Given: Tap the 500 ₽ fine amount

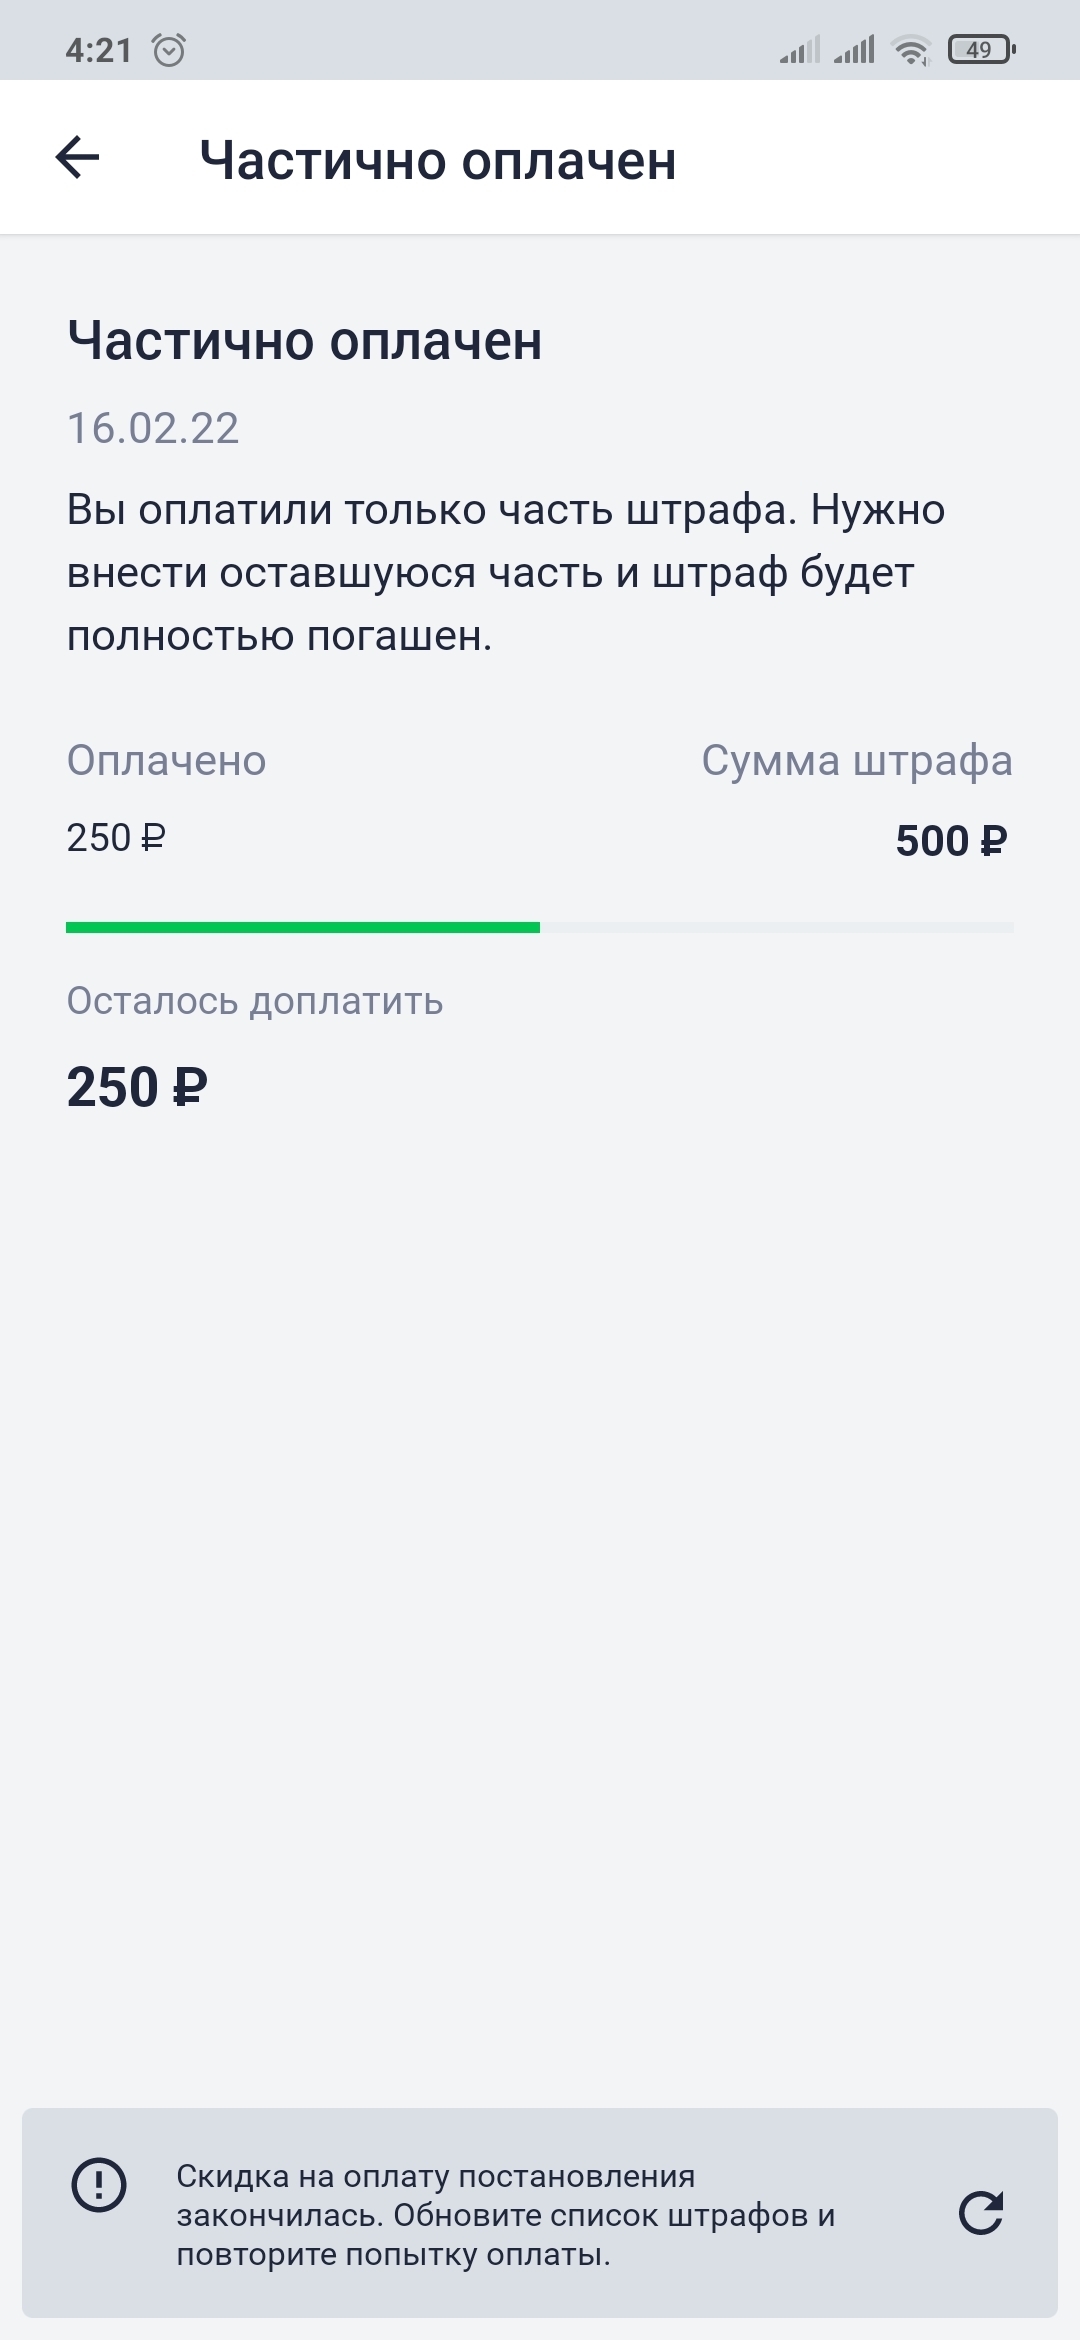Looking at the screenshot, I should click(x=950, y=841).
